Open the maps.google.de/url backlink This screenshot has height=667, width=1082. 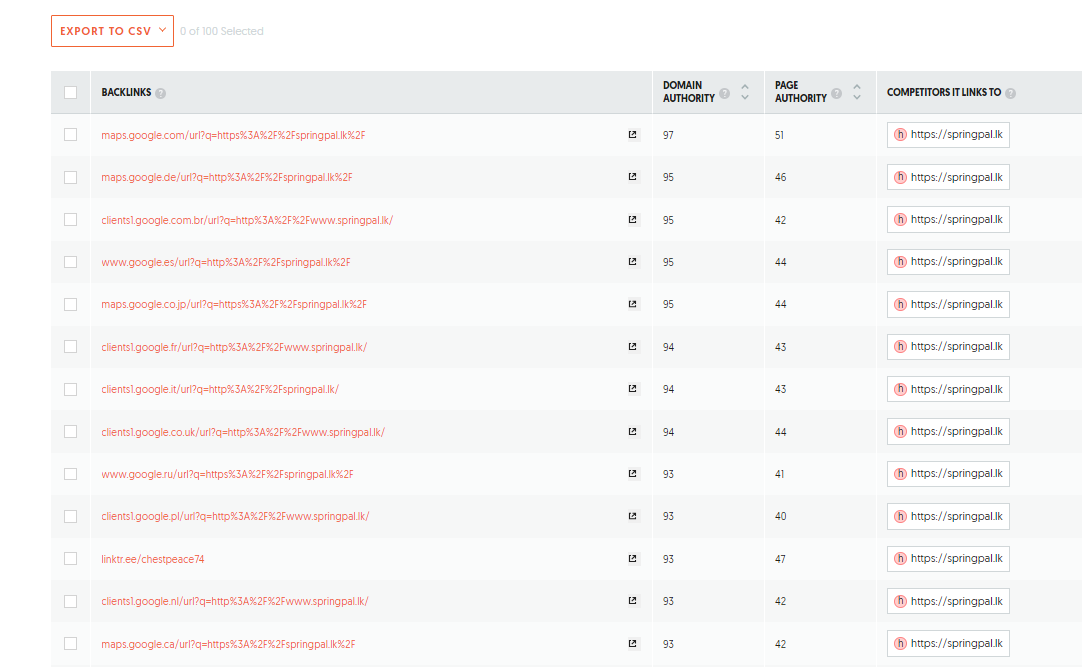226,177
